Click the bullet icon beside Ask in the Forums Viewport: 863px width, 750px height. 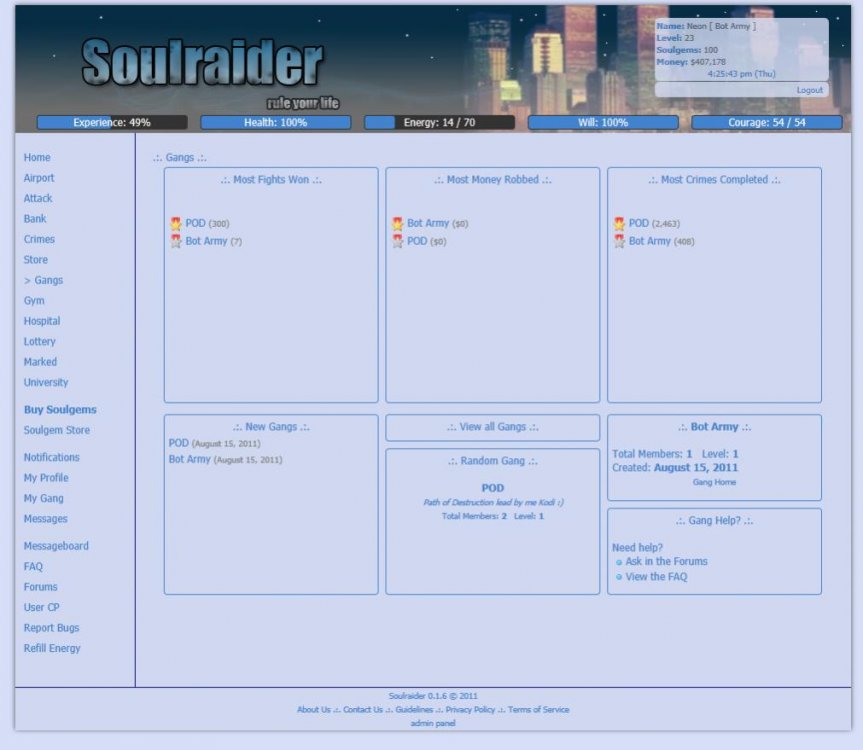[619, 562]
